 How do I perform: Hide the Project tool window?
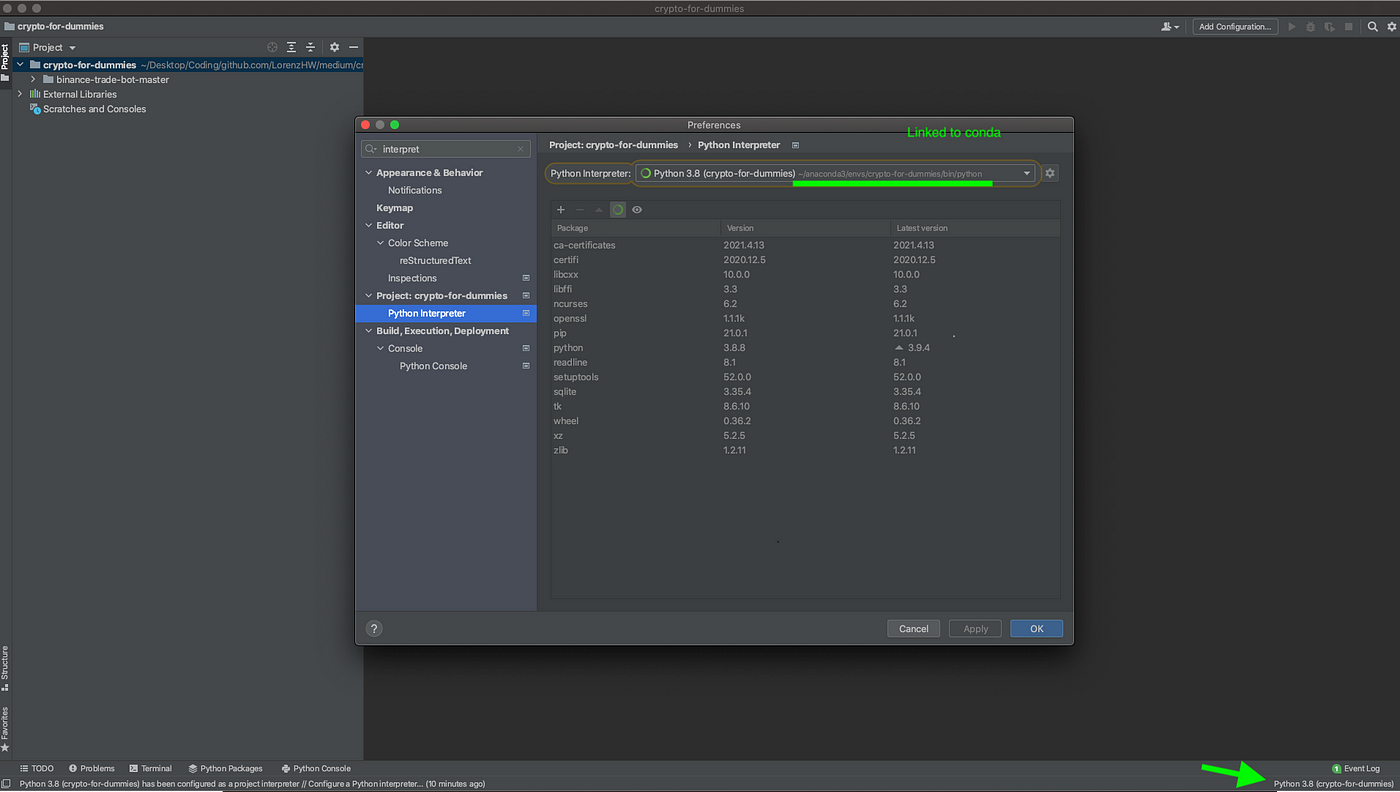353,47
